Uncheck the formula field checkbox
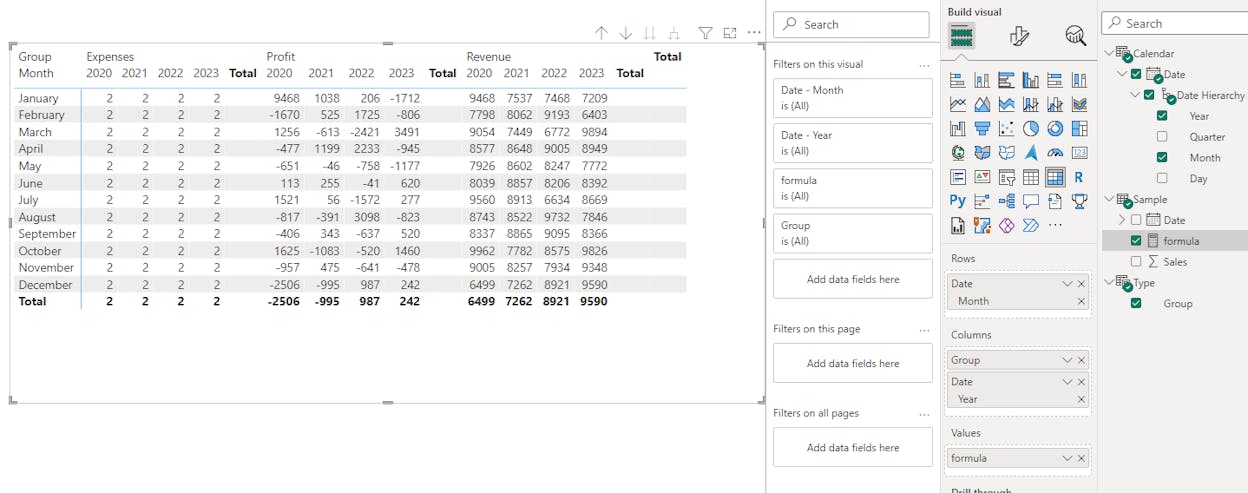1248x493 pixels. click(x=1136, y=240)
